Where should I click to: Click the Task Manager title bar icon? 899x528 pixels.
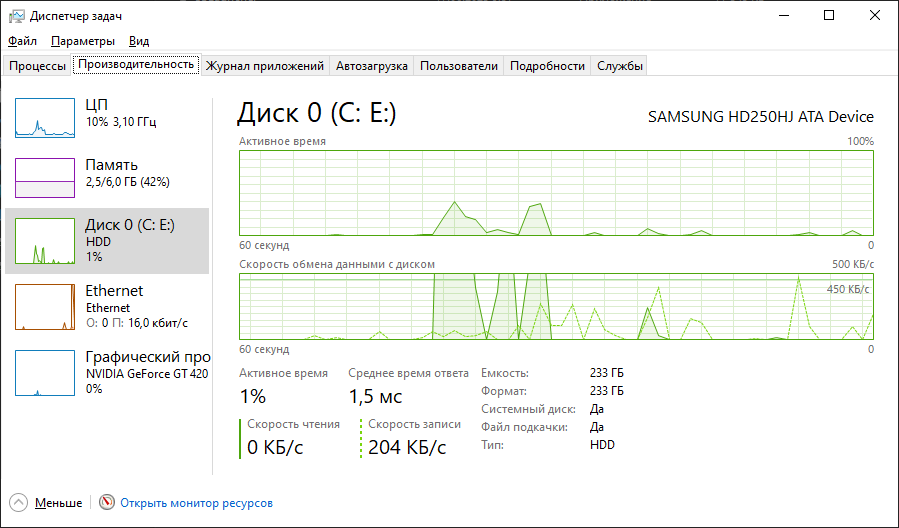tap(17, 16)
